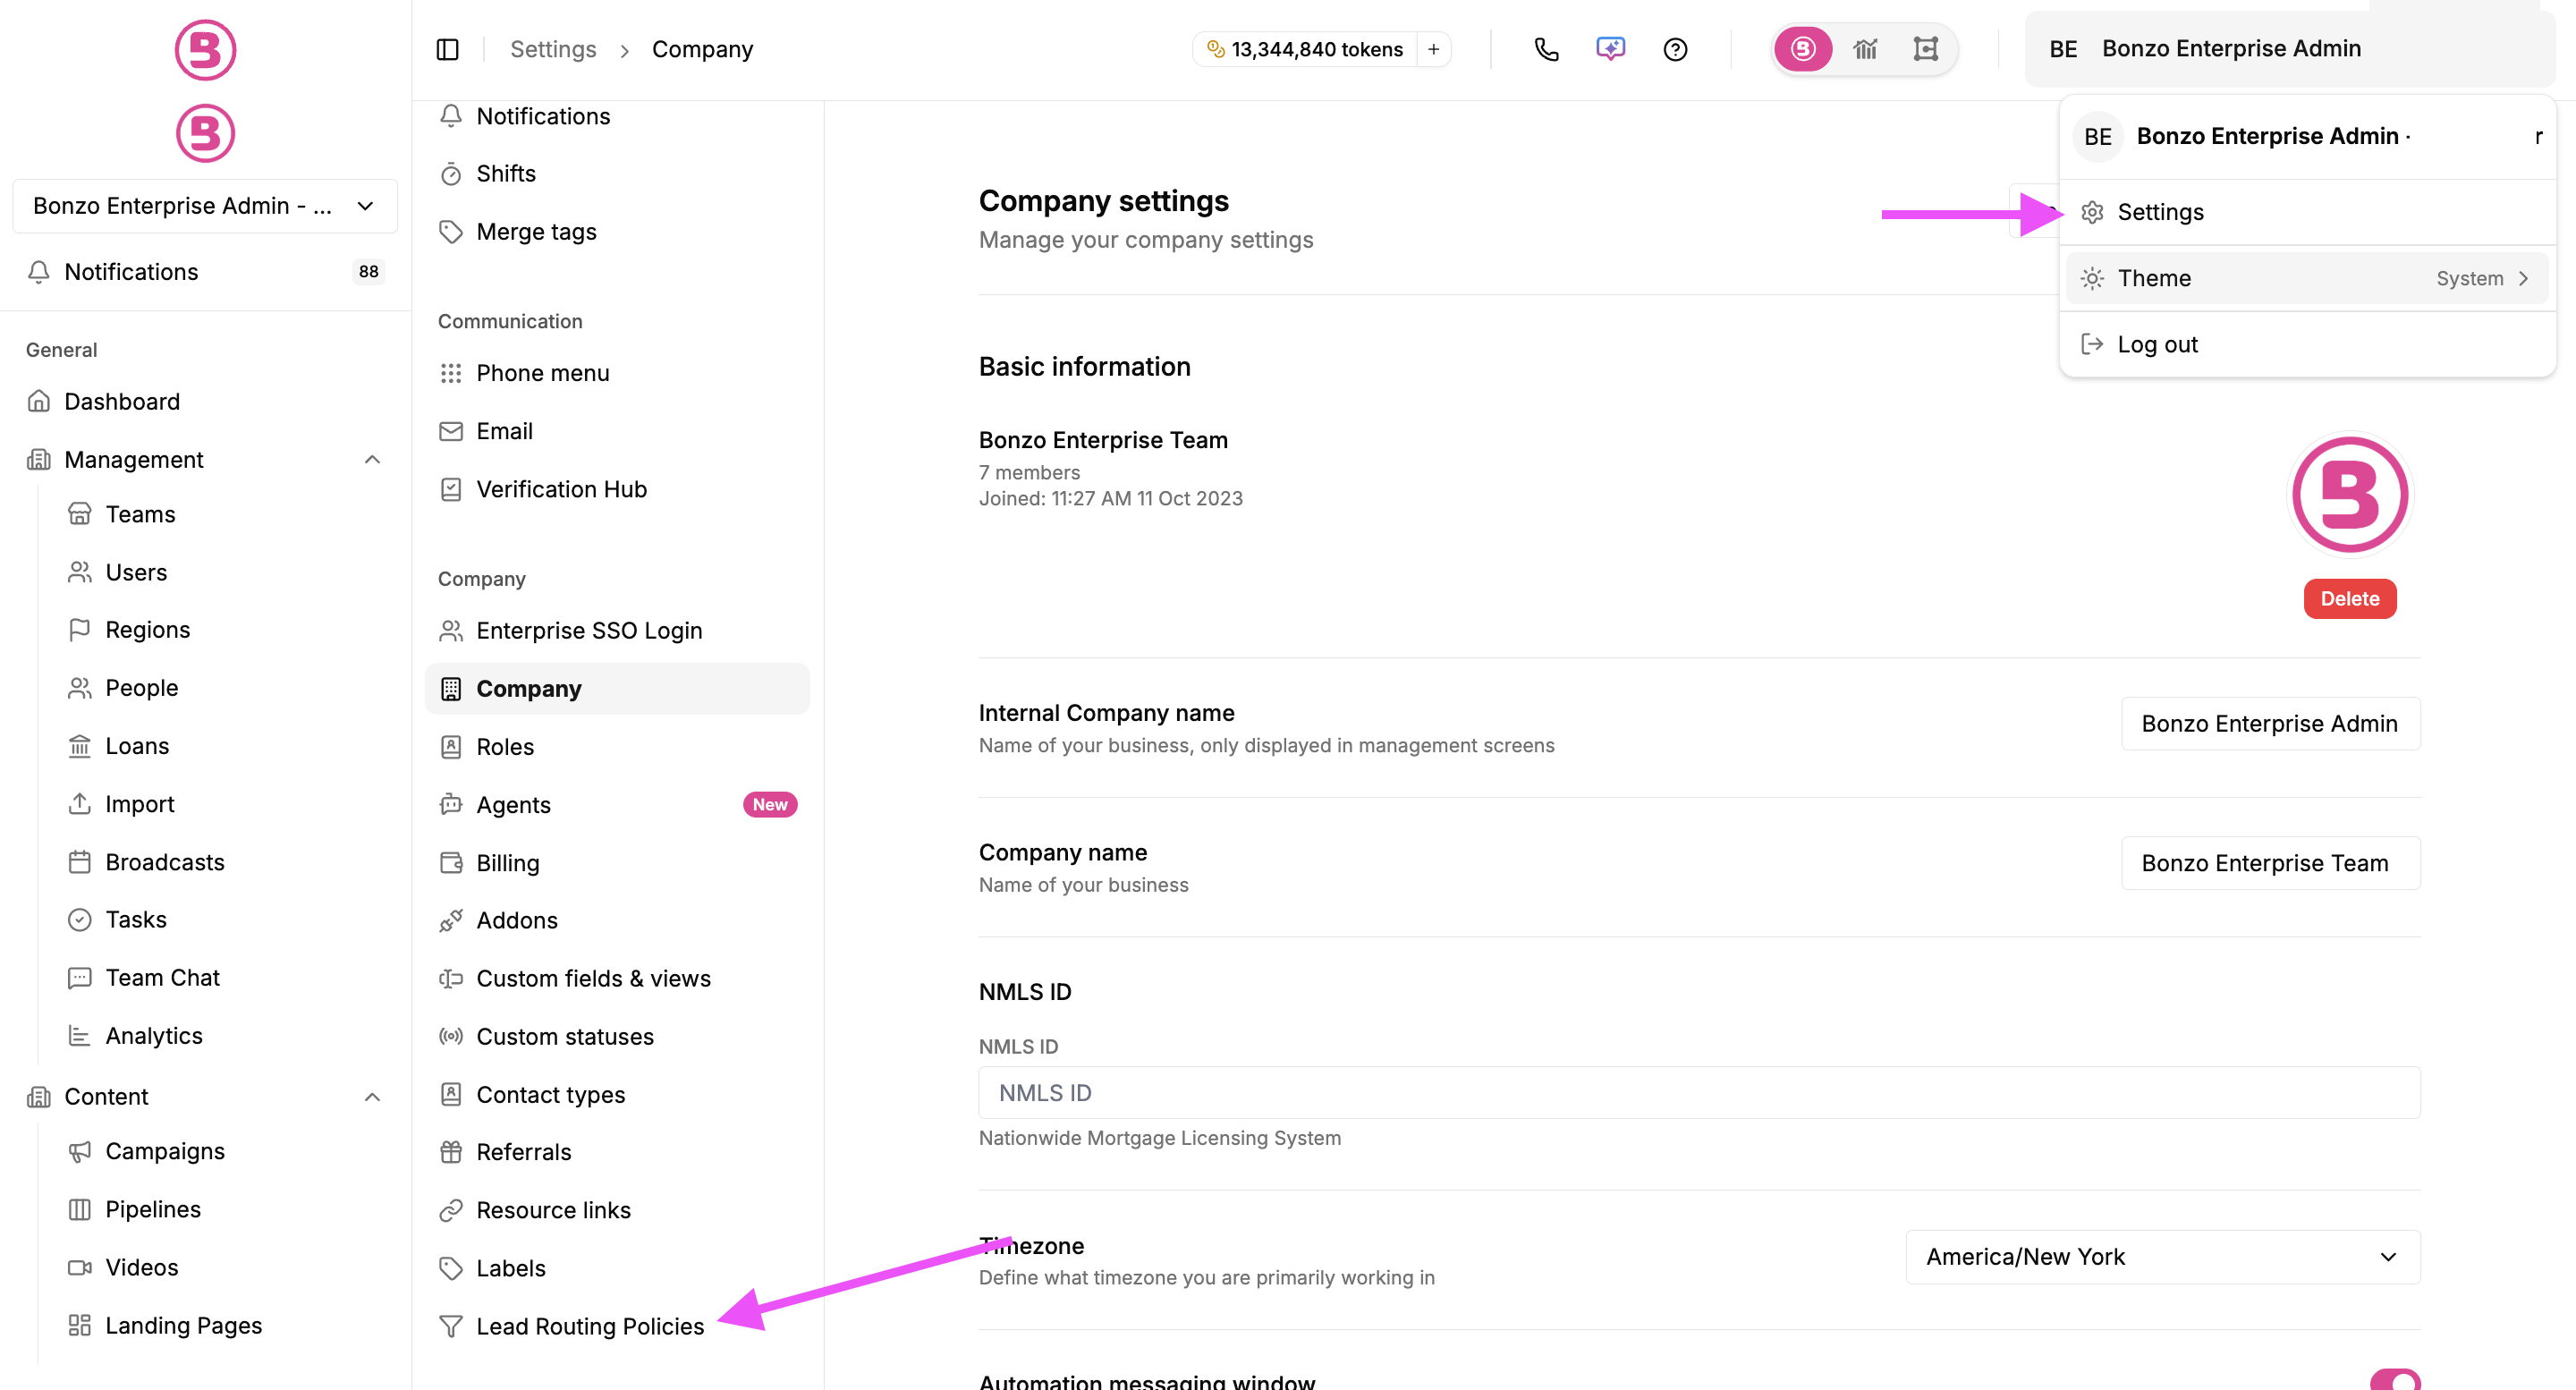Click the Regions flag icon
This screenshot has width=2576, height=1390.
click(x=80, y=630)
